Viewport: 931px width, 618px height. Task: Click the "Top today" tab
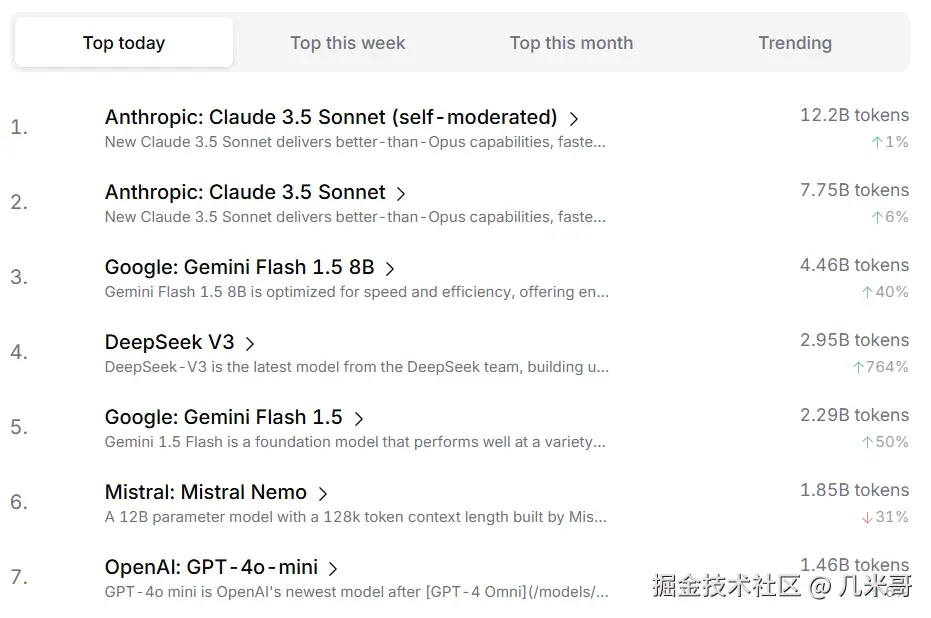pos(123,42)
